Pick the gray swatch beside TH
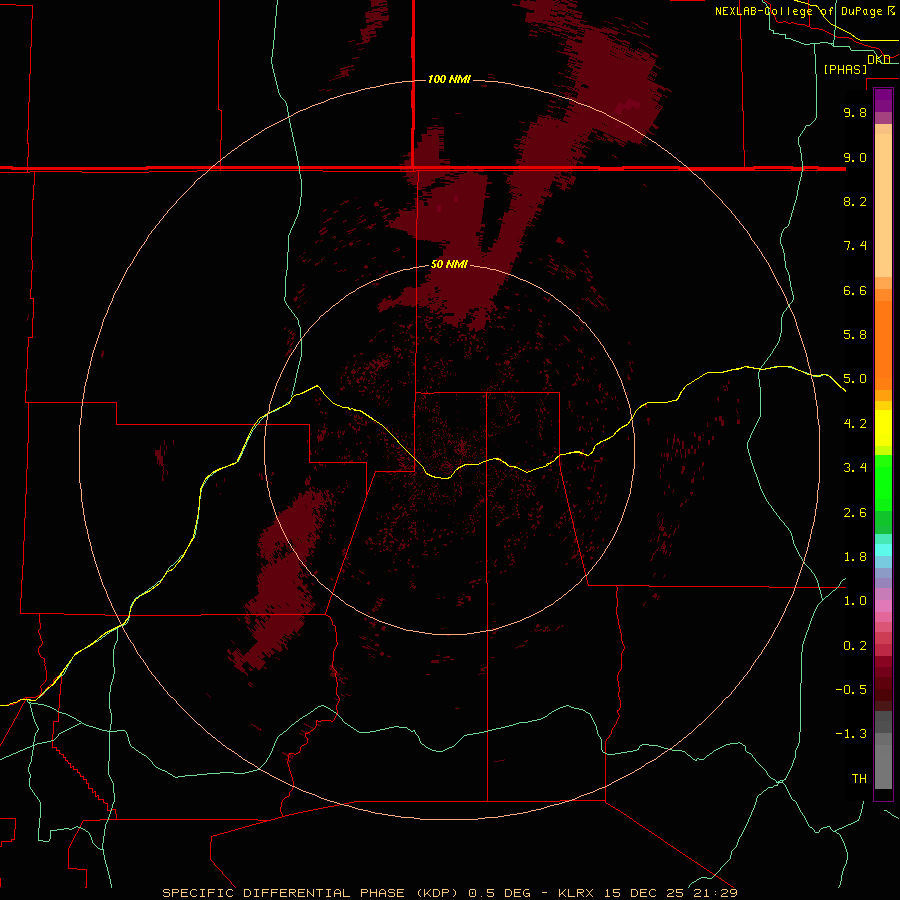The width and height of the screenshot is (900, 900). coord(883,767)
